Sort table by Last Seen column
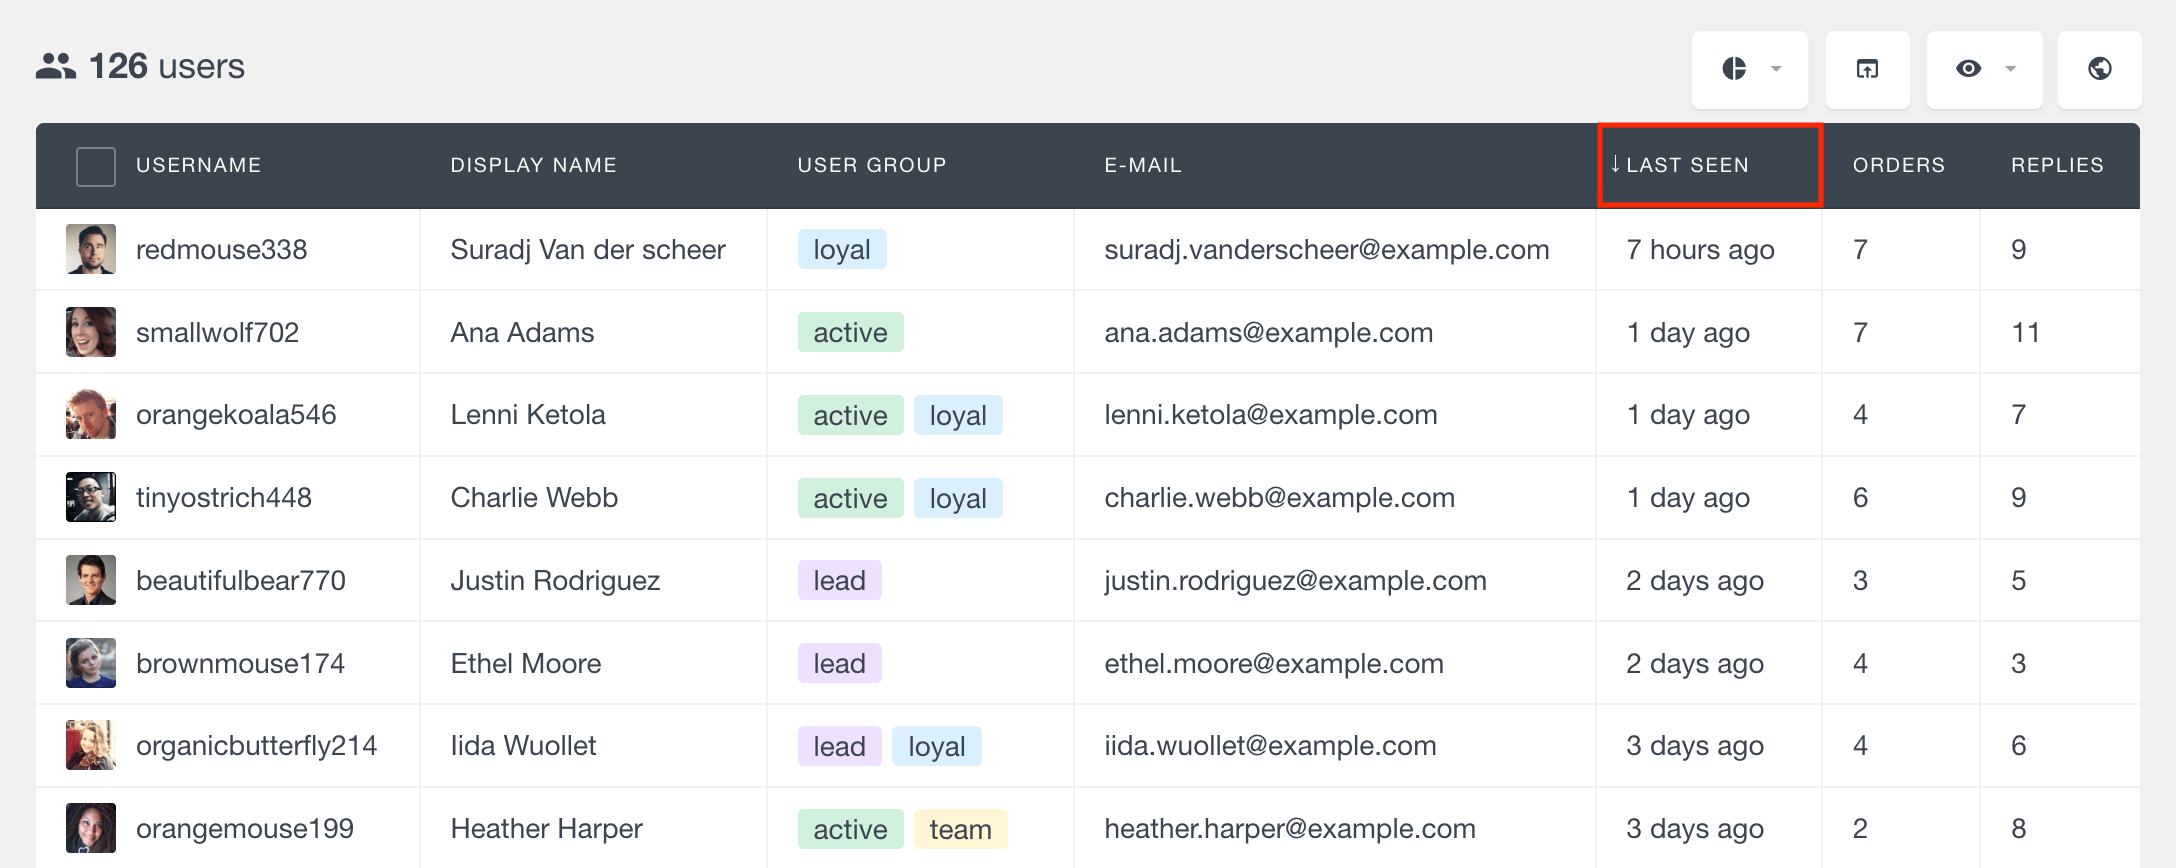Image resolution: width=2176 pixels, height=868 pixels. (x=1687, y=165)
